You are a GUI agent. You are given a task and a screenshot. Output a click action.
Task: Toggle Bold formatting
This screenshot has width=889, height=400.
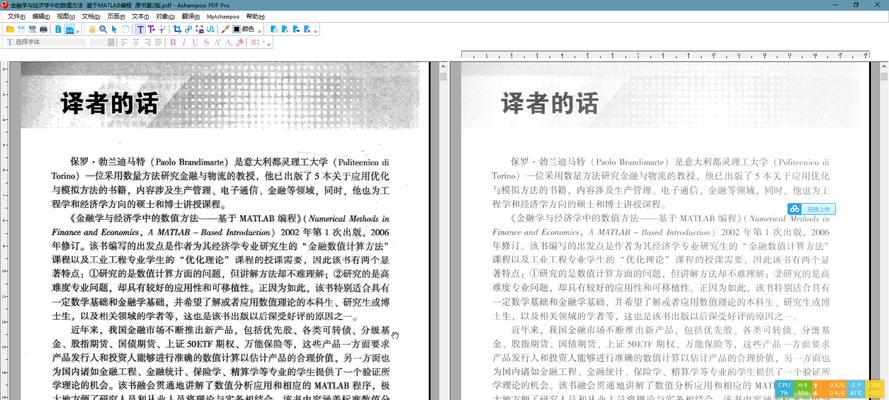pos(173,42)
